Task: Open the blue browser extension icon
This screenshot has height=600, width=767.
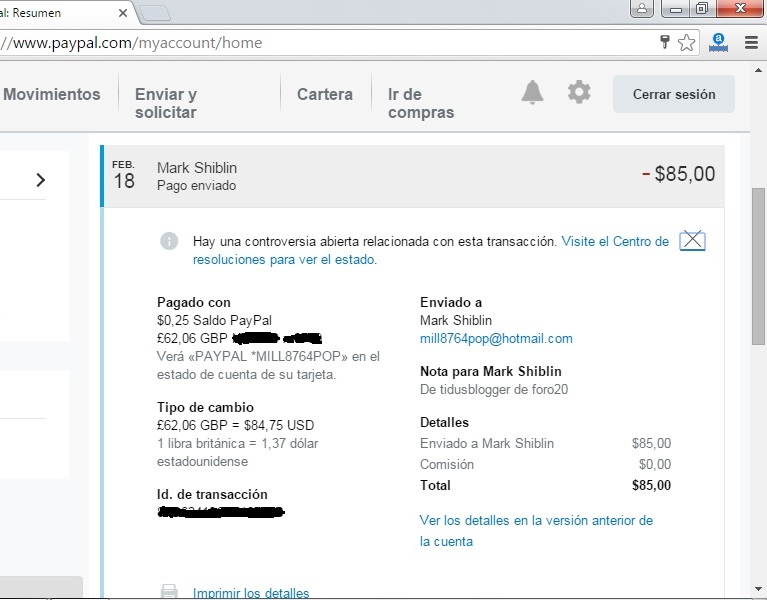Action: point(717,43)
